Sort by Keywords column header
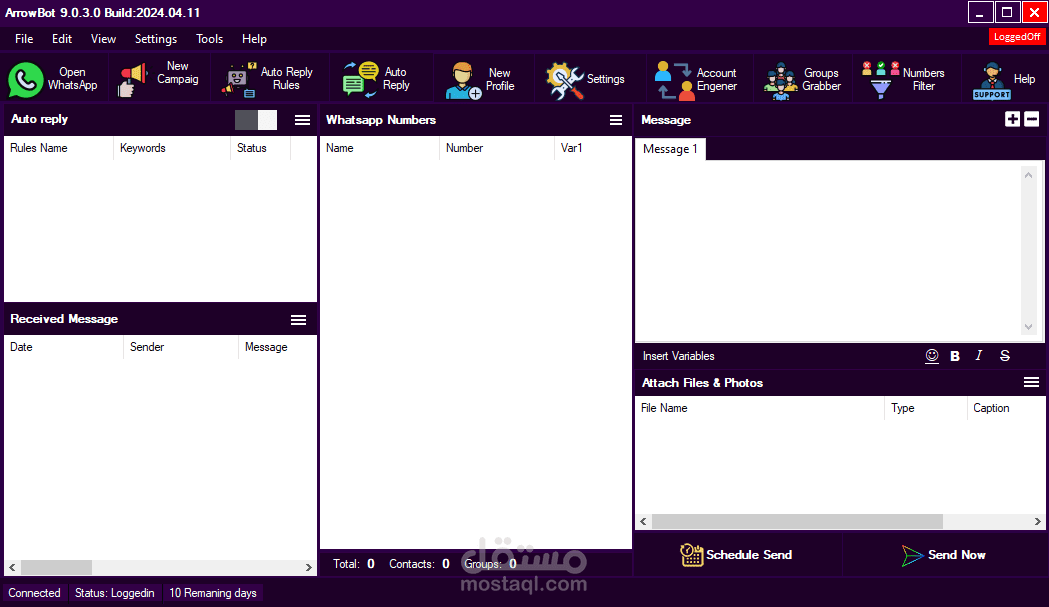1049x607 pixels. 172,148
